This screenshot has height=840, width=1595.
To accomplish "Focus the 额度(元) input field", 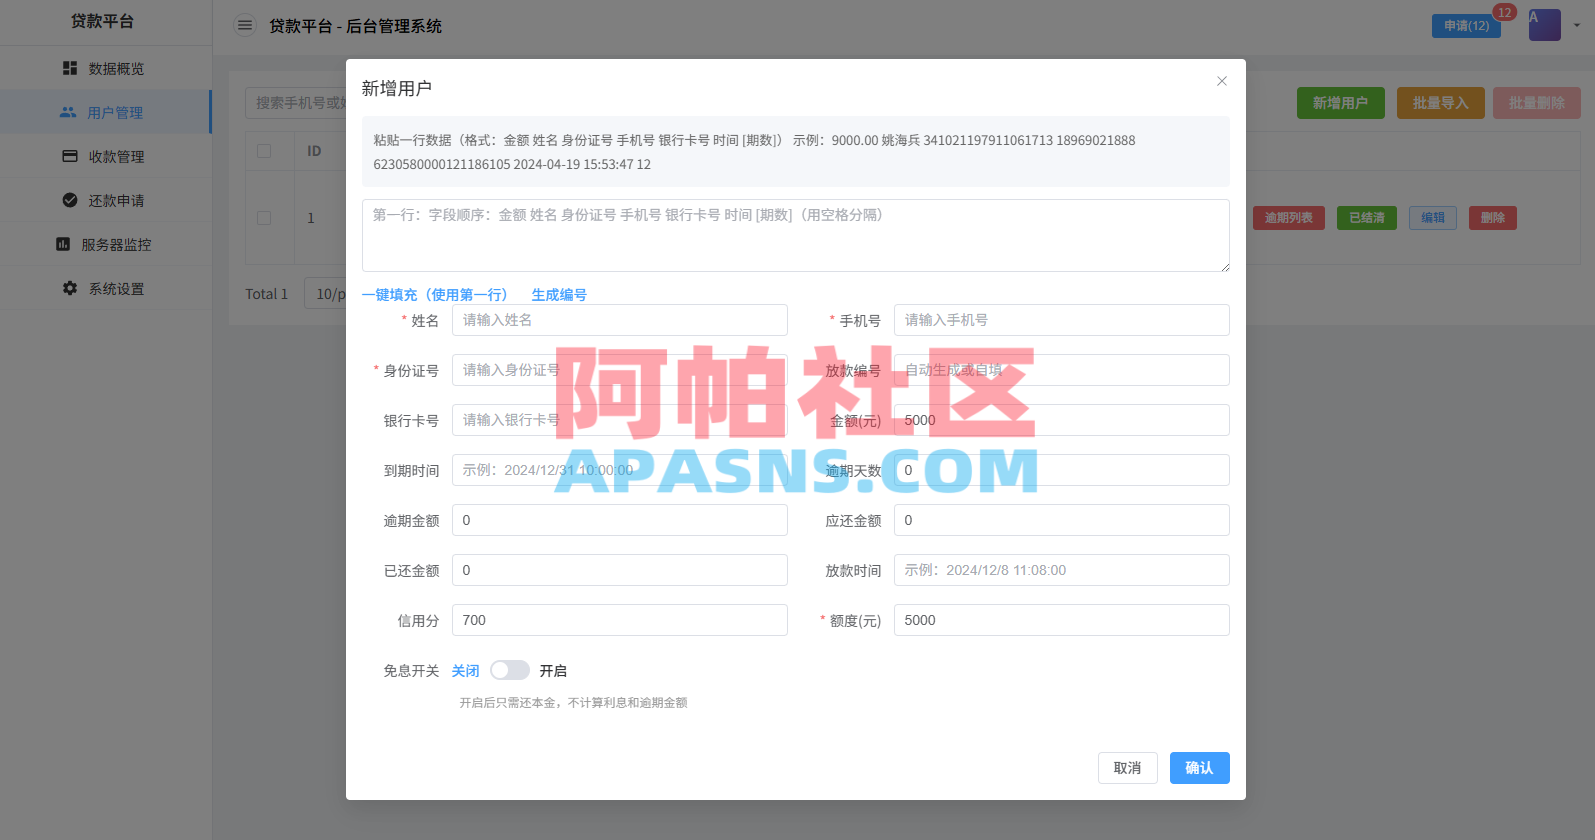I will [1062, 620].
